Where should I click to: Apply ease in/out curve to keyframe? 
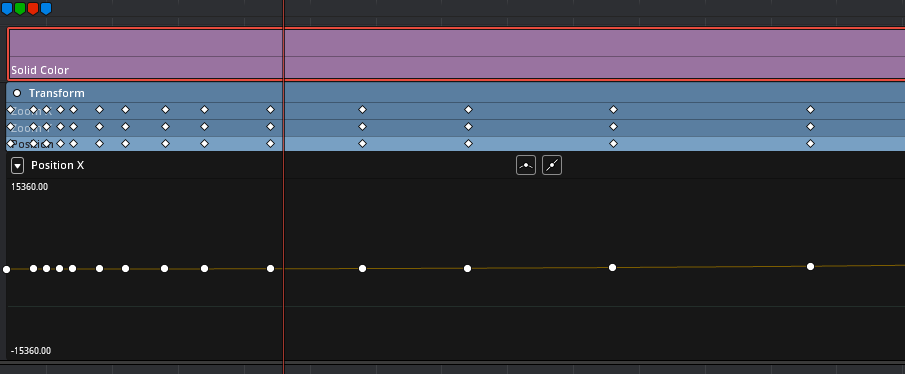coord(526,165)
